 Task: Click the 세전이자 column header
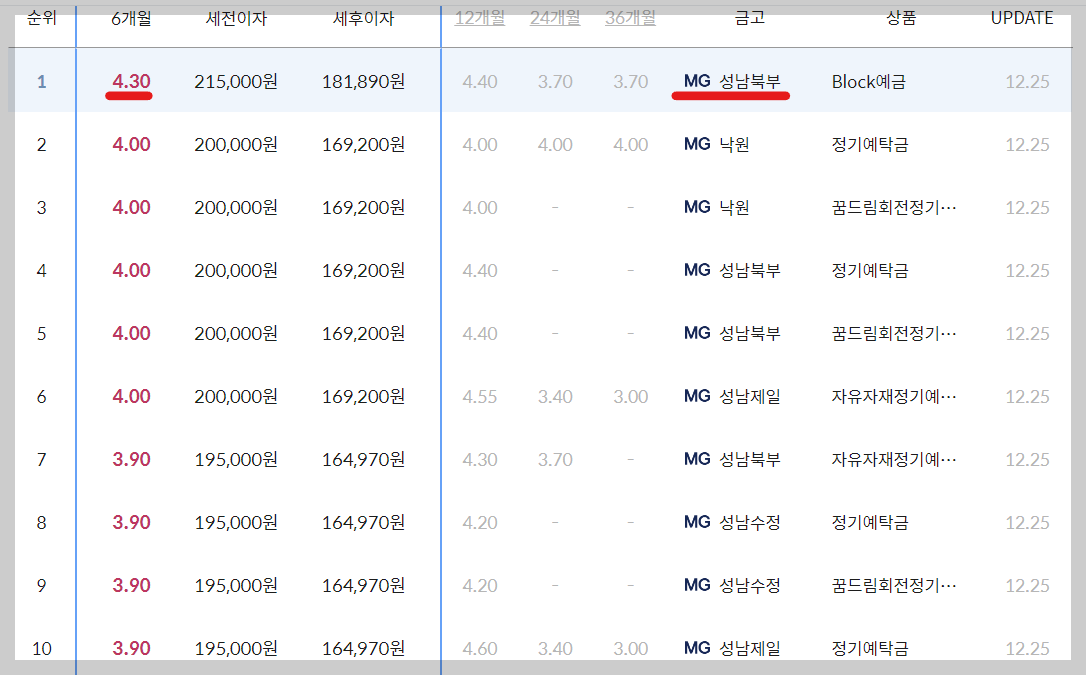tap(238, 17)
